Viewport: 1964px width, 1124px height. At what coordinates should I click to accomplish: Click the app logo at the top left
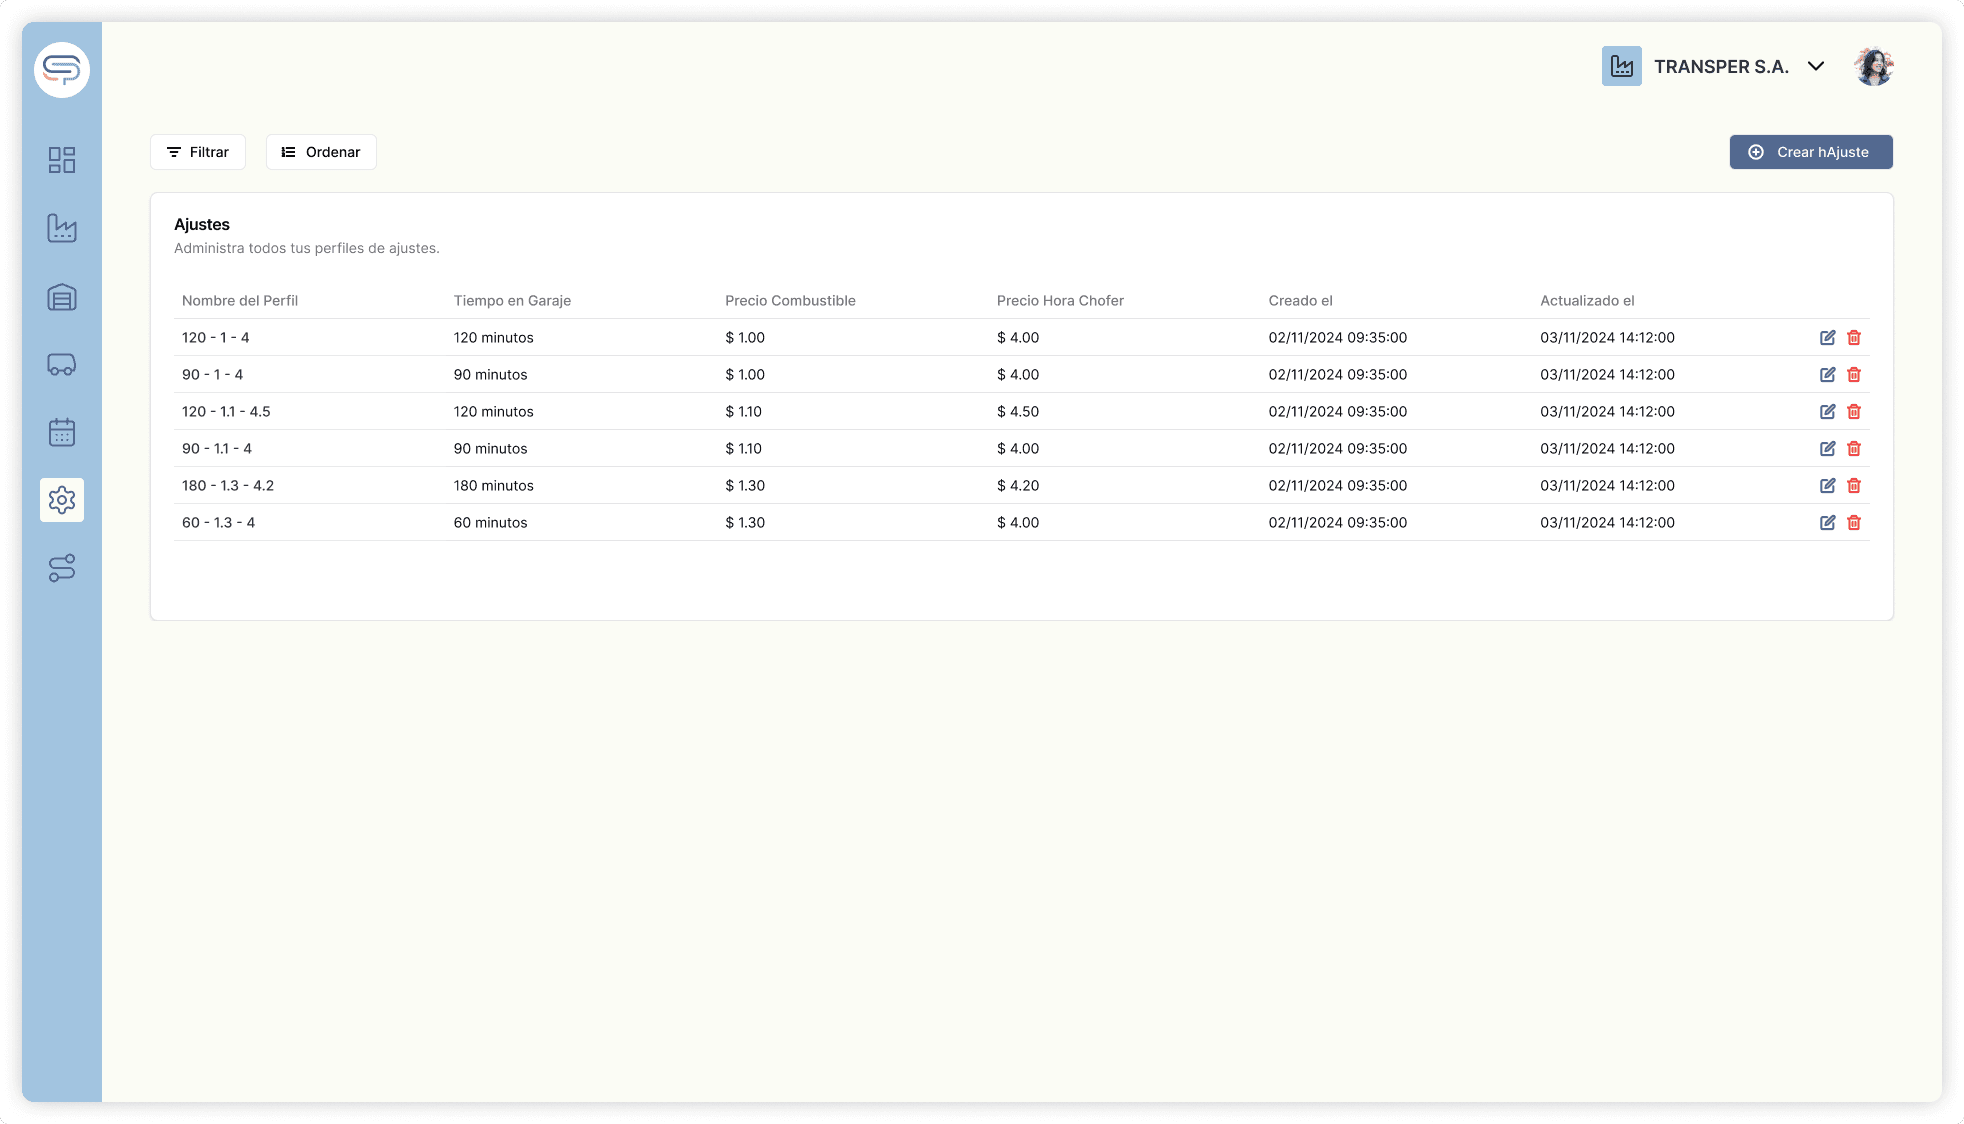[61, 70]
